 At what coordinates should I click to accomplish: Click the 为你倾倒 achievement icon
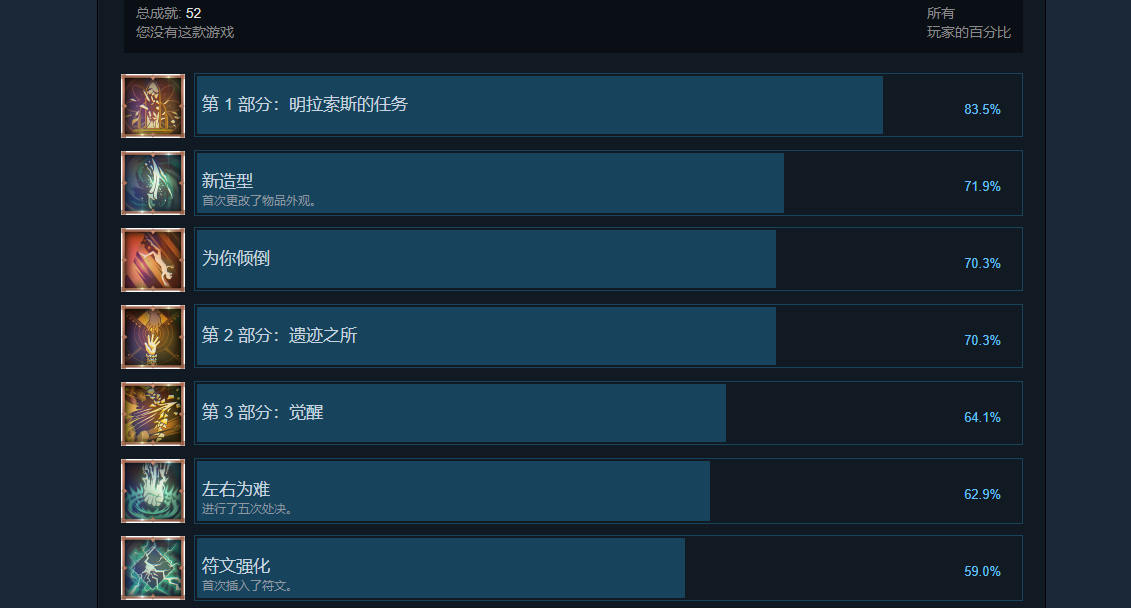(x=153, y=260)
